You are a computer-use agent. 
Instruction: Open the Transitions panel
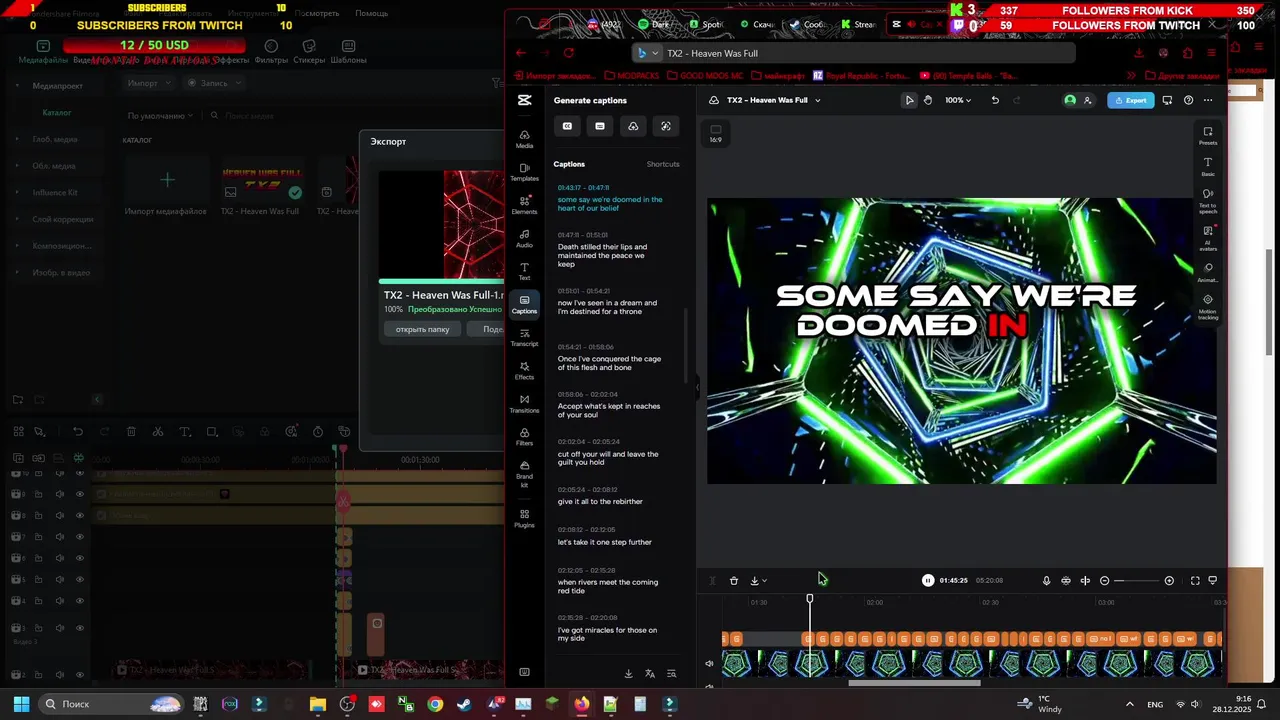[x=524, y=403]
